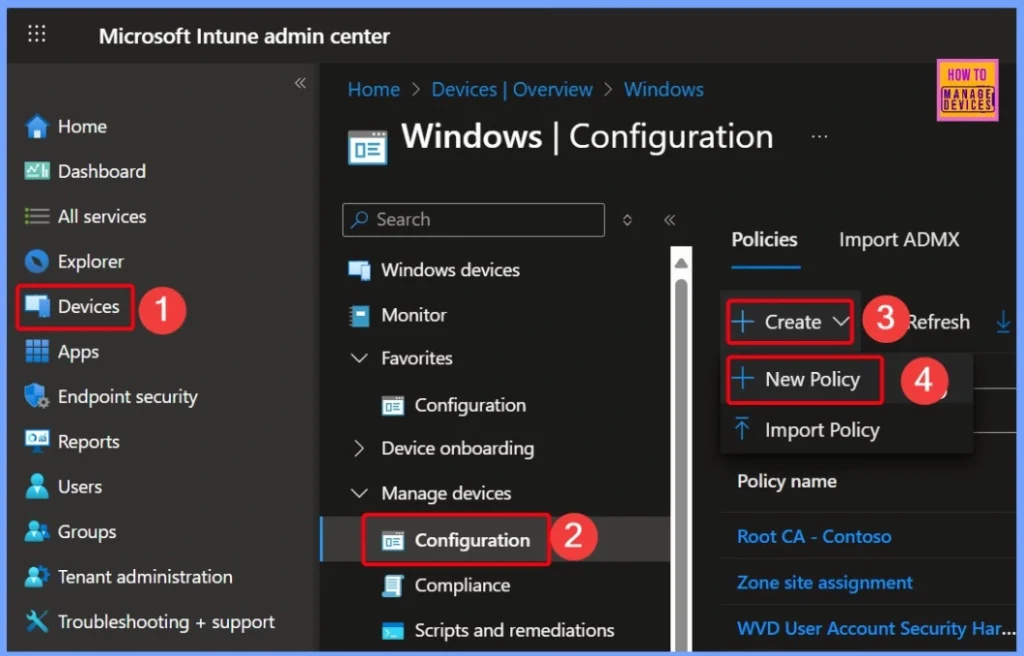The height and width of the screenshot is (656, 1024).
Task: Click the Policy name column header
Action: pyautogui.click(x=787, y=482)
